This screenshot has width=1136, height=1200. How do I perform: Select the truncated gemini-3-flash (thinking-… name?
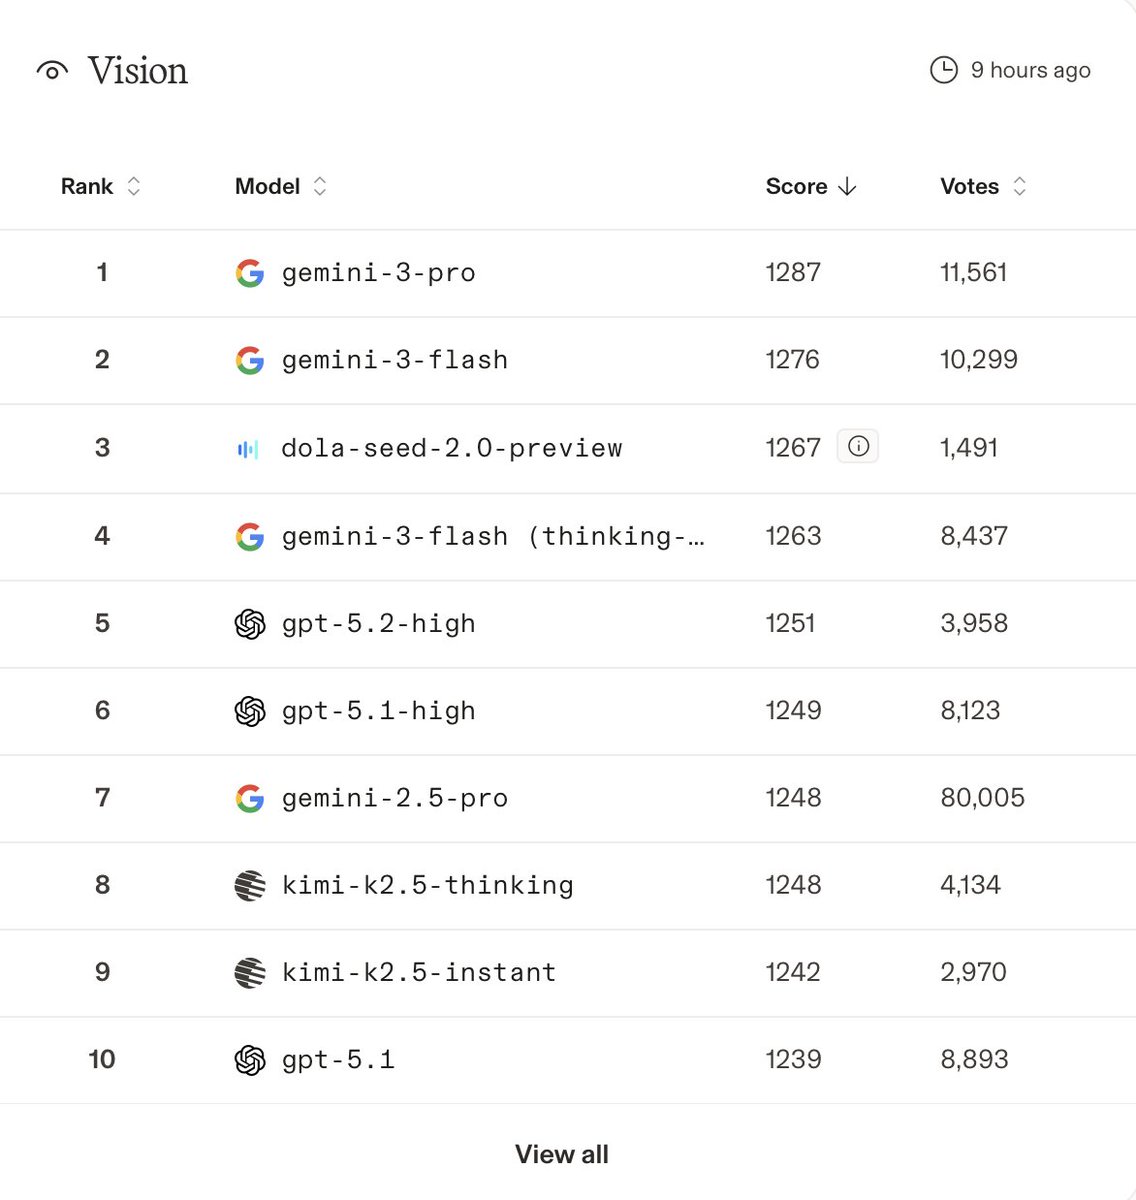[493, 536]
